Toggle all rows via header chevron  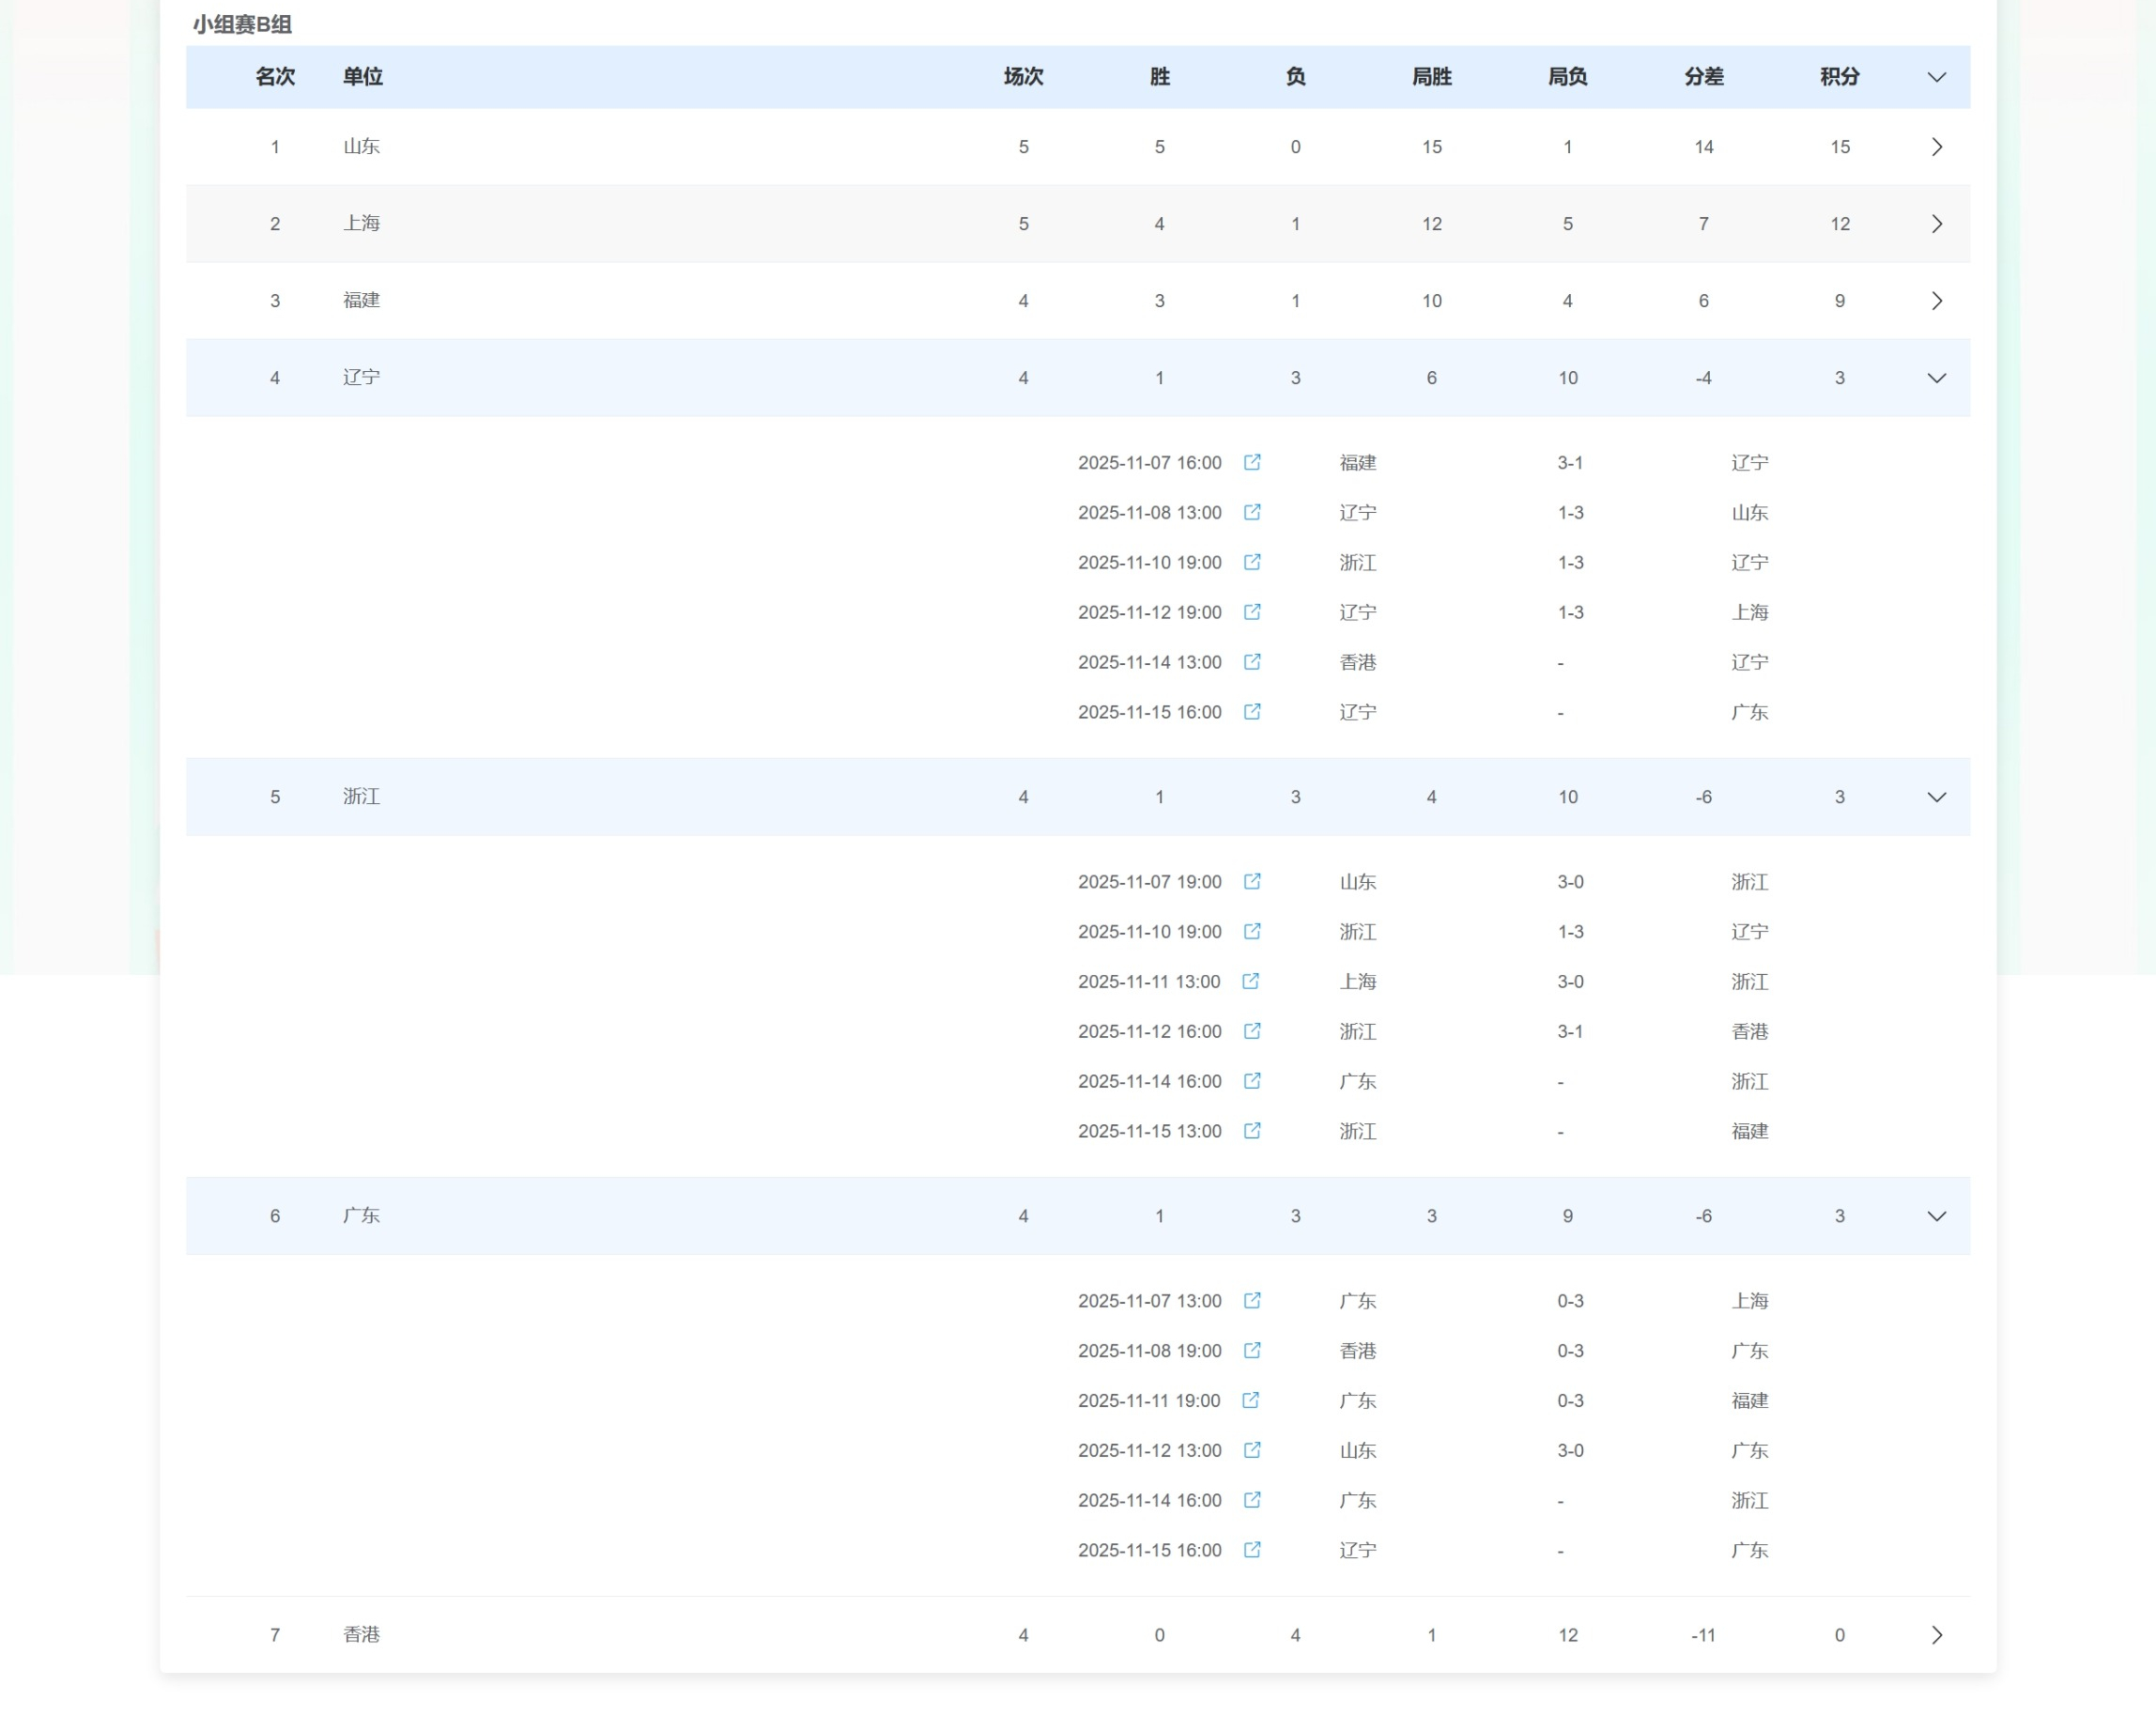tap(1936, 77)
